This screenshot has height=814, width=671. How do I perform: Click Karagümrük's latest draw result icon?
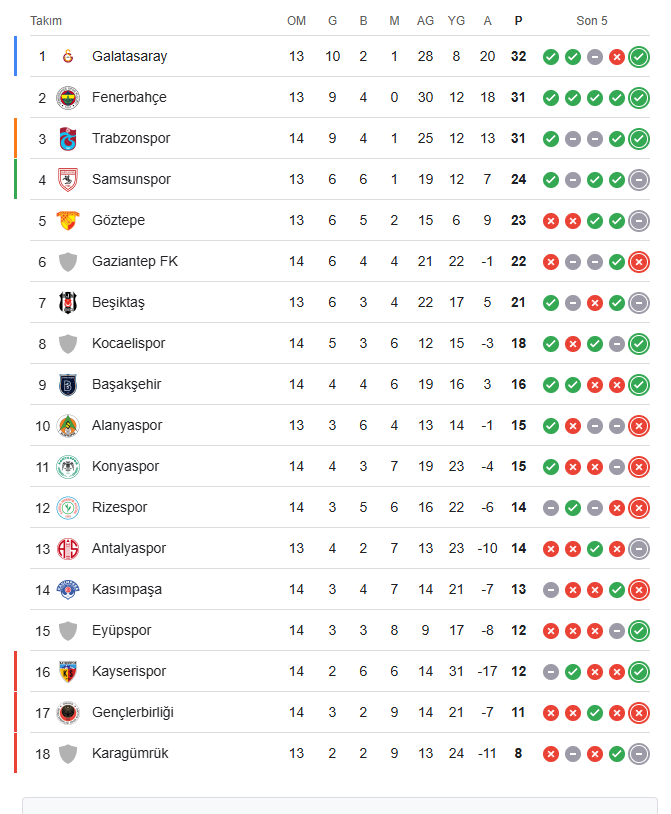[x=639, y=754]
